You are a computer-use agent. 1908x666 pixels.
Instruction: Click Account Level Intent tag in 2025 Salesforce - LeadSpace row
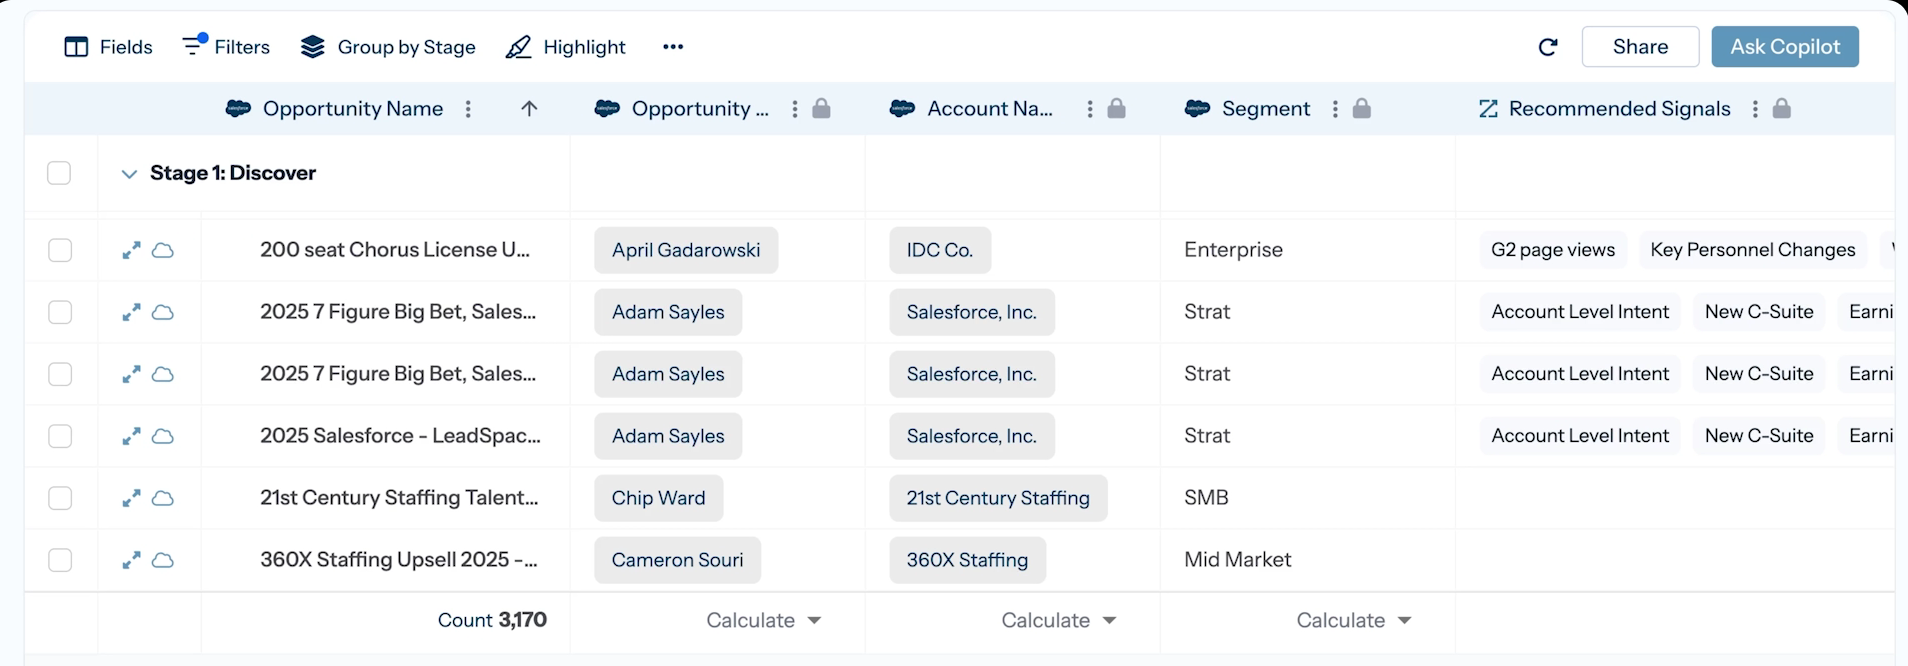tap(1580, 436)
